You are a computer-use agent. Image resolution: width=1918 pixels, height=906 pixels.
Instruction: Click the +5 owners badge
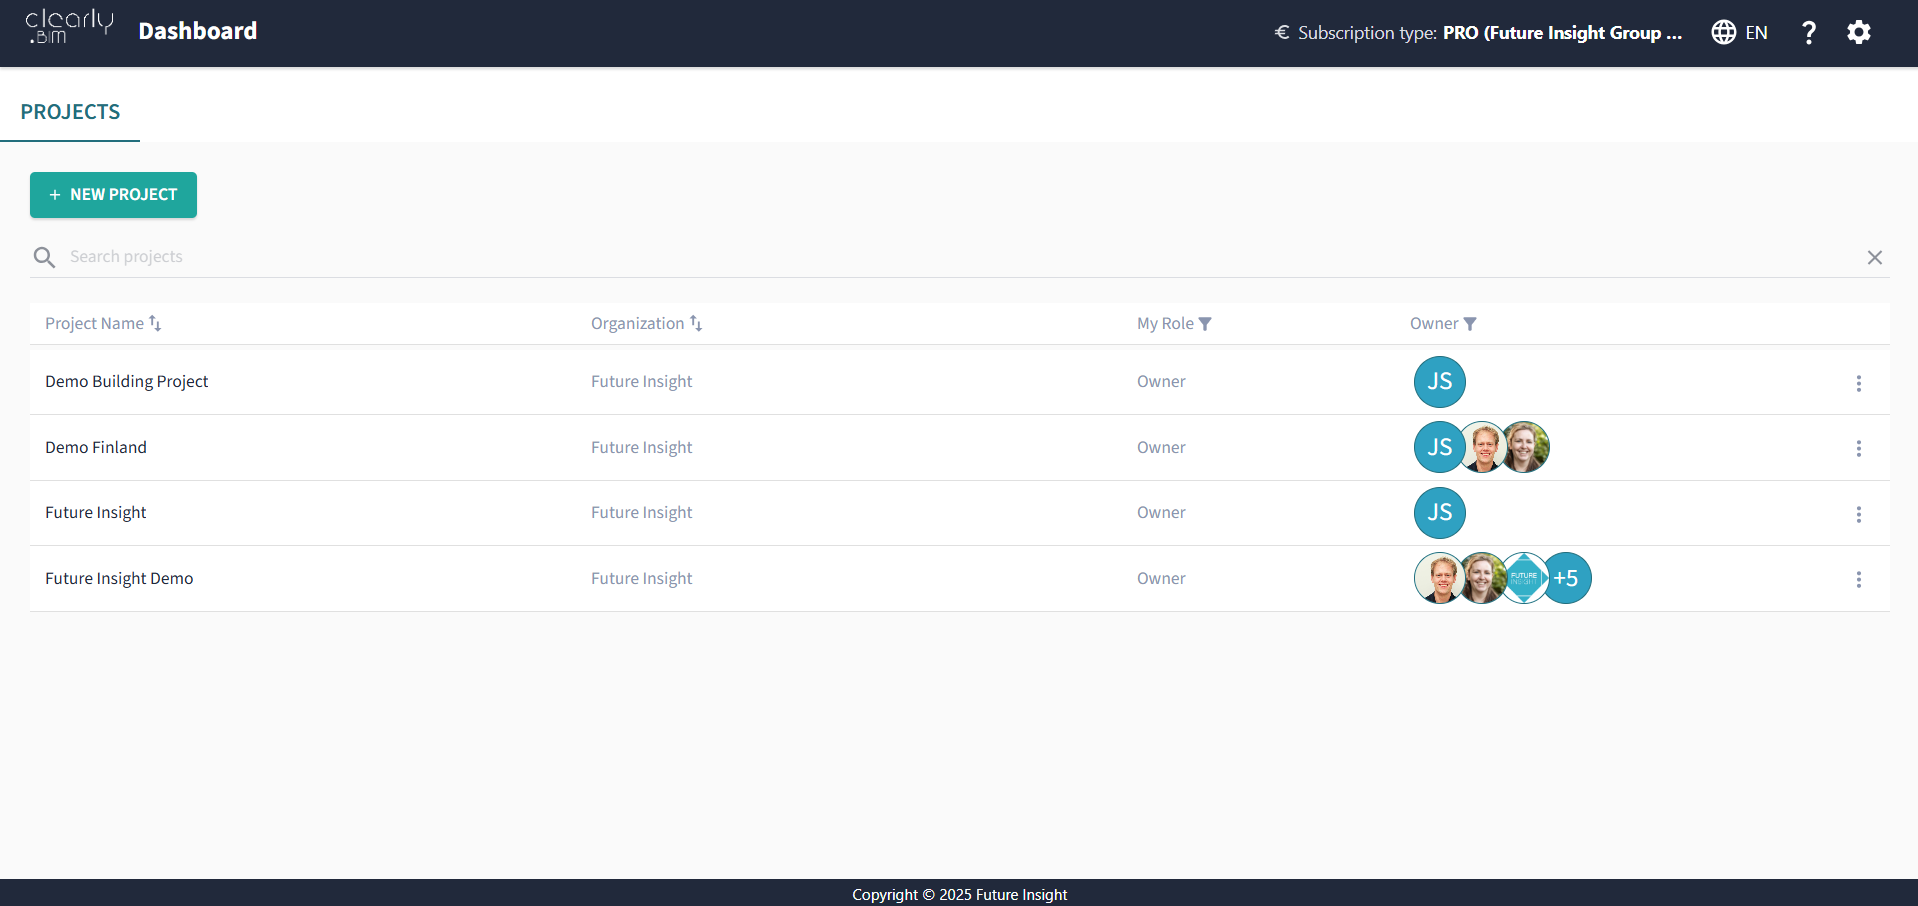pyautogui.click(x=1567, y=578)
